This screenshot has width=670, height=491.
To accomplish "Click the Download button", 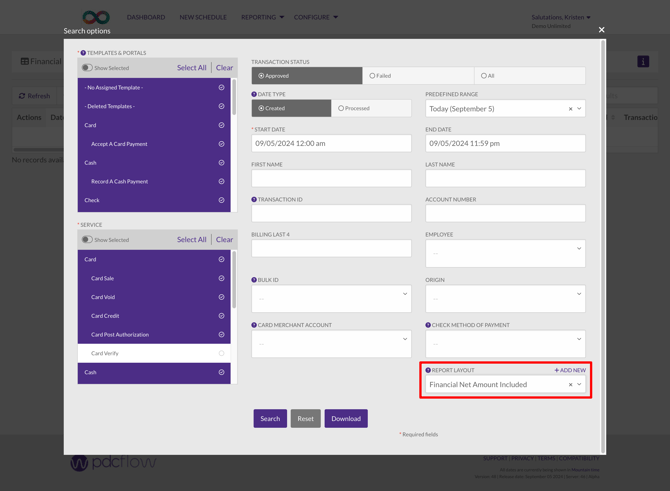I will coord(346,418).
